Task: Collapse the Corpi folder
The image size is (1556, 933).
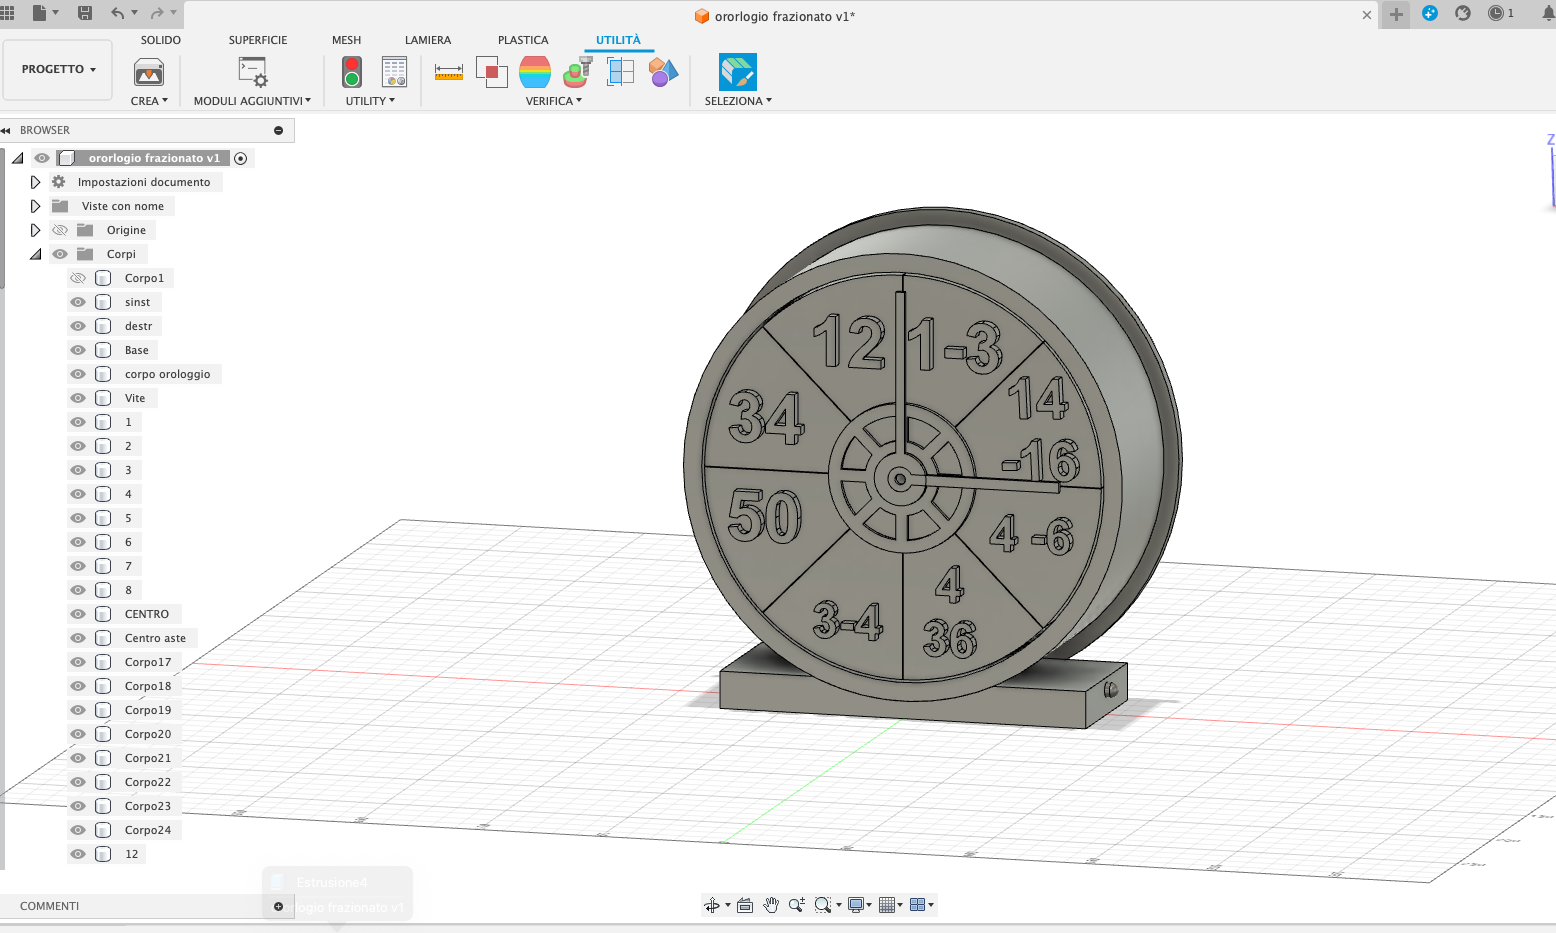Action: click(35, 254)
